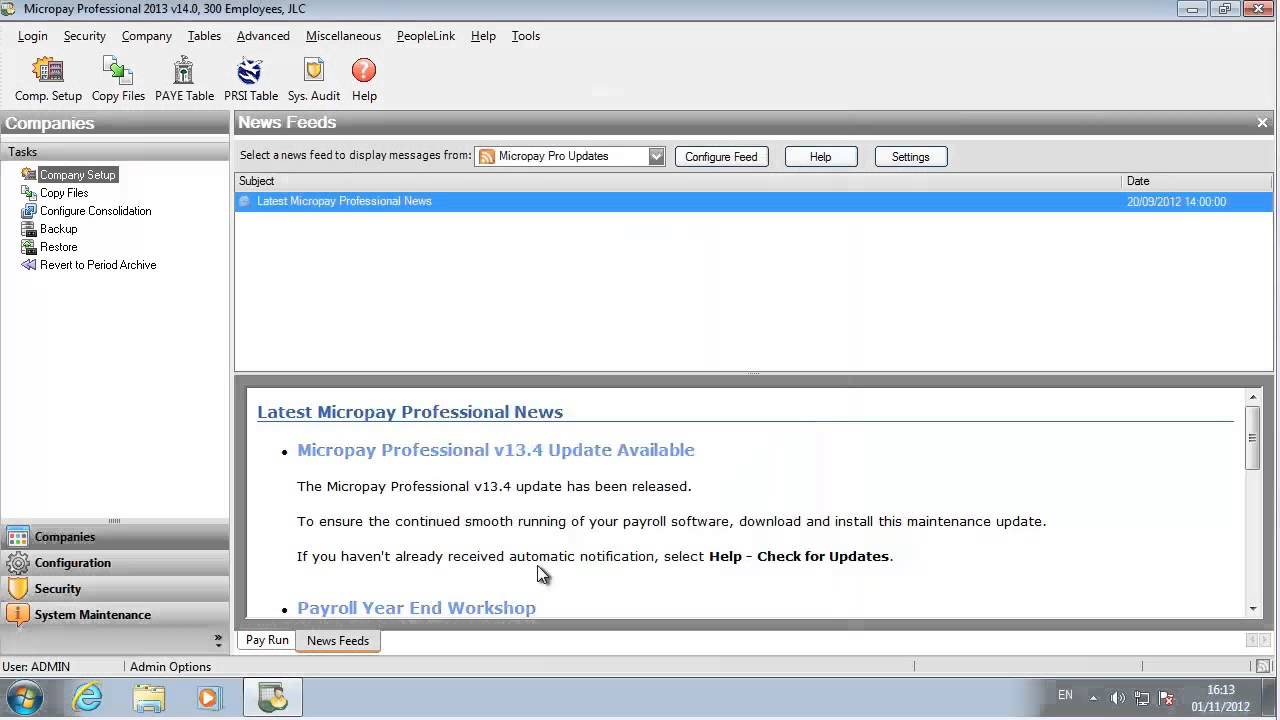Choose Configure Consolidation task

pyautogui.click(x=95, y=211)
